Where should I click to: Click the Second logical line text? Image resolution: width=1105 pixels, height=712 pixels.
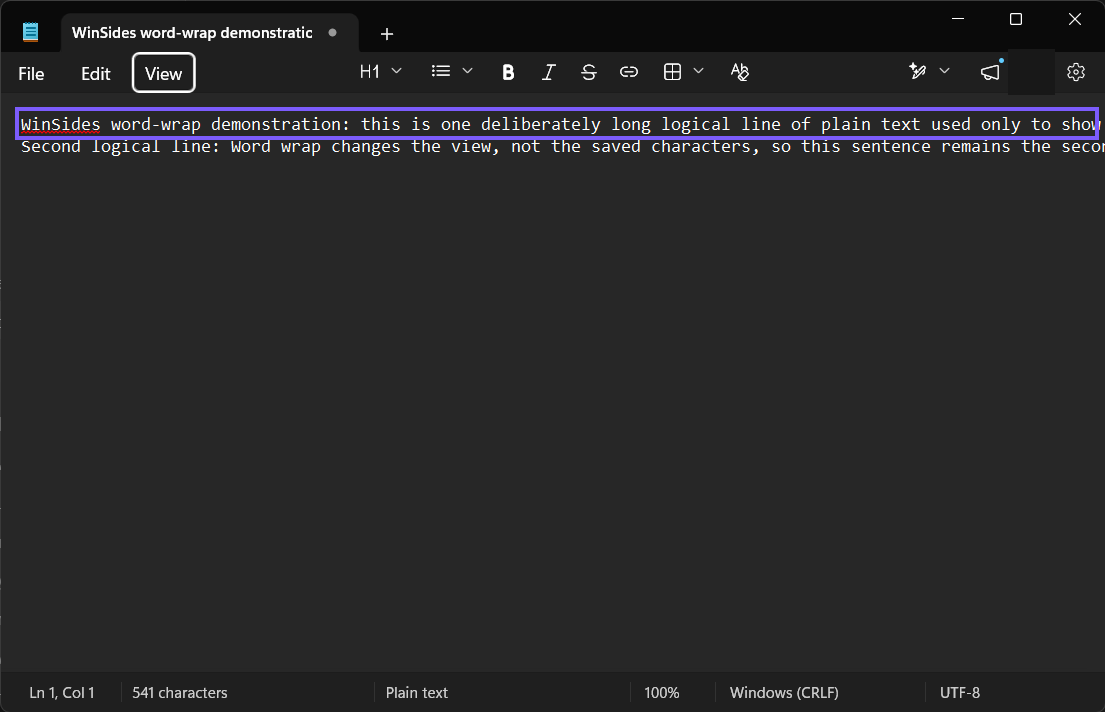coord(562,147)
